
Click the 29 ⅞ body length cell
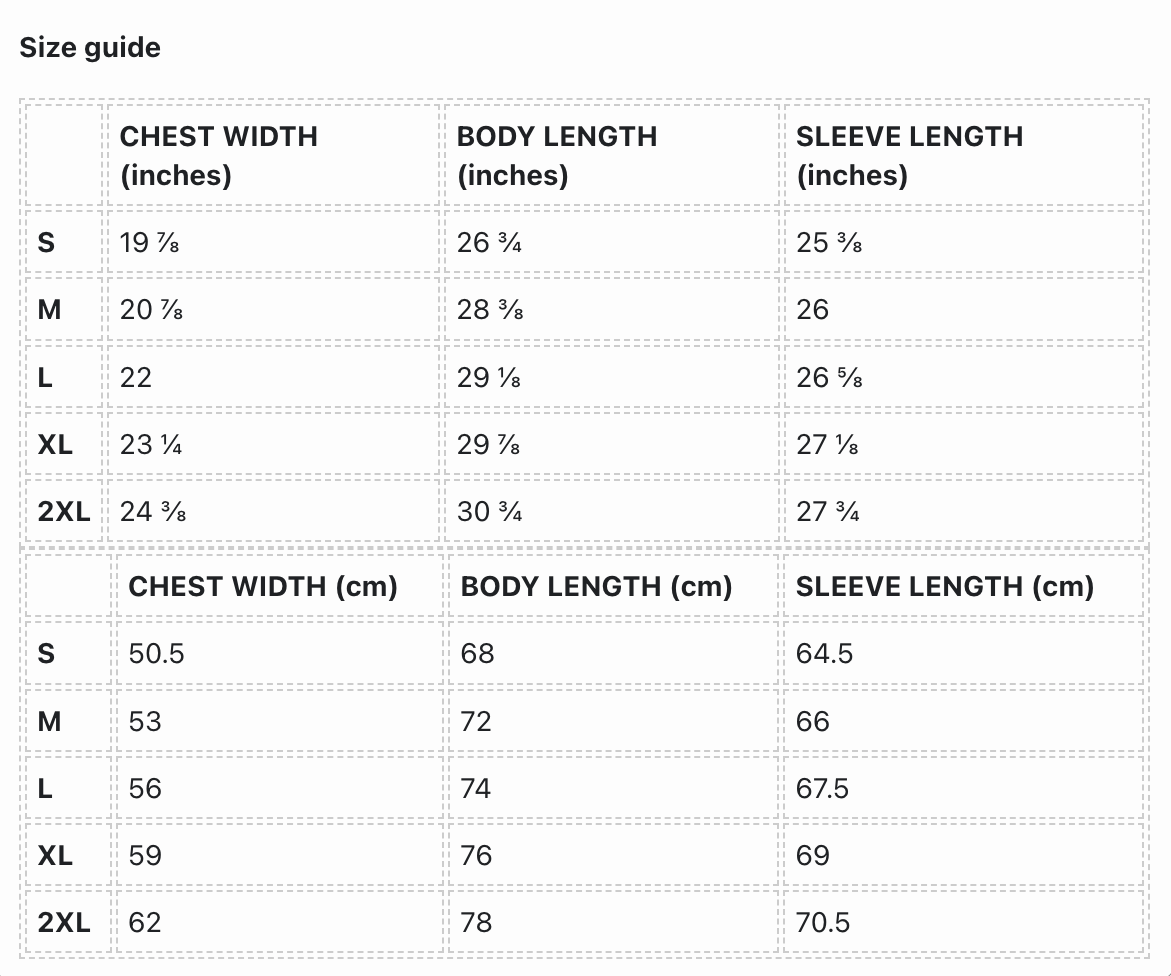(488, 445)
